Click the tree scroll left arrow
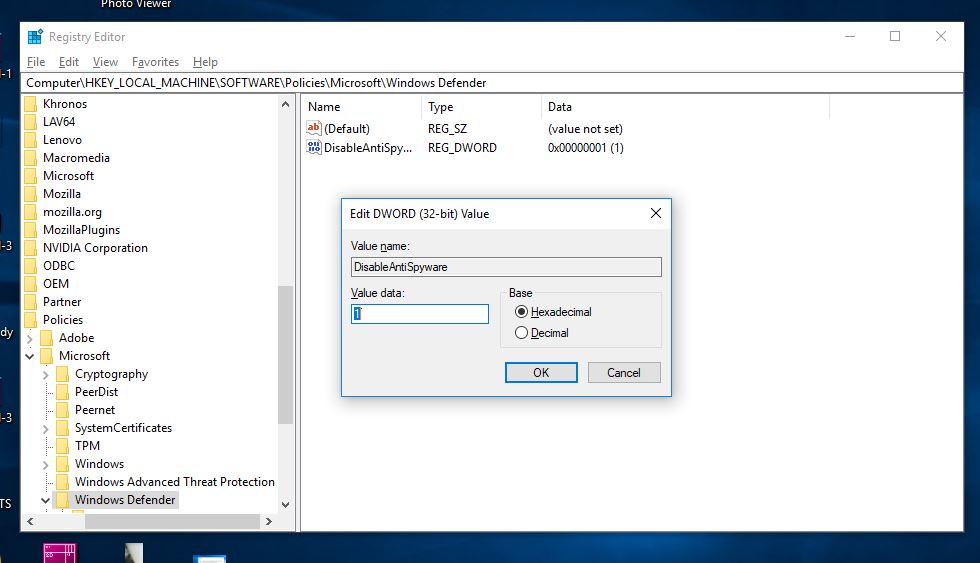 30,521
